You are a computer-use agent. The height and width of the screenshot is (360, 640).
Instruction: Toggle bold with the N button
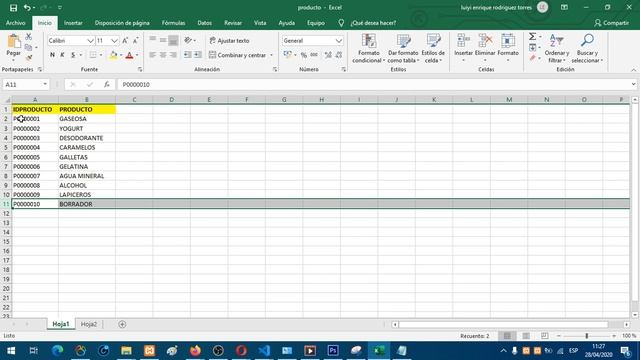(52, 55)
